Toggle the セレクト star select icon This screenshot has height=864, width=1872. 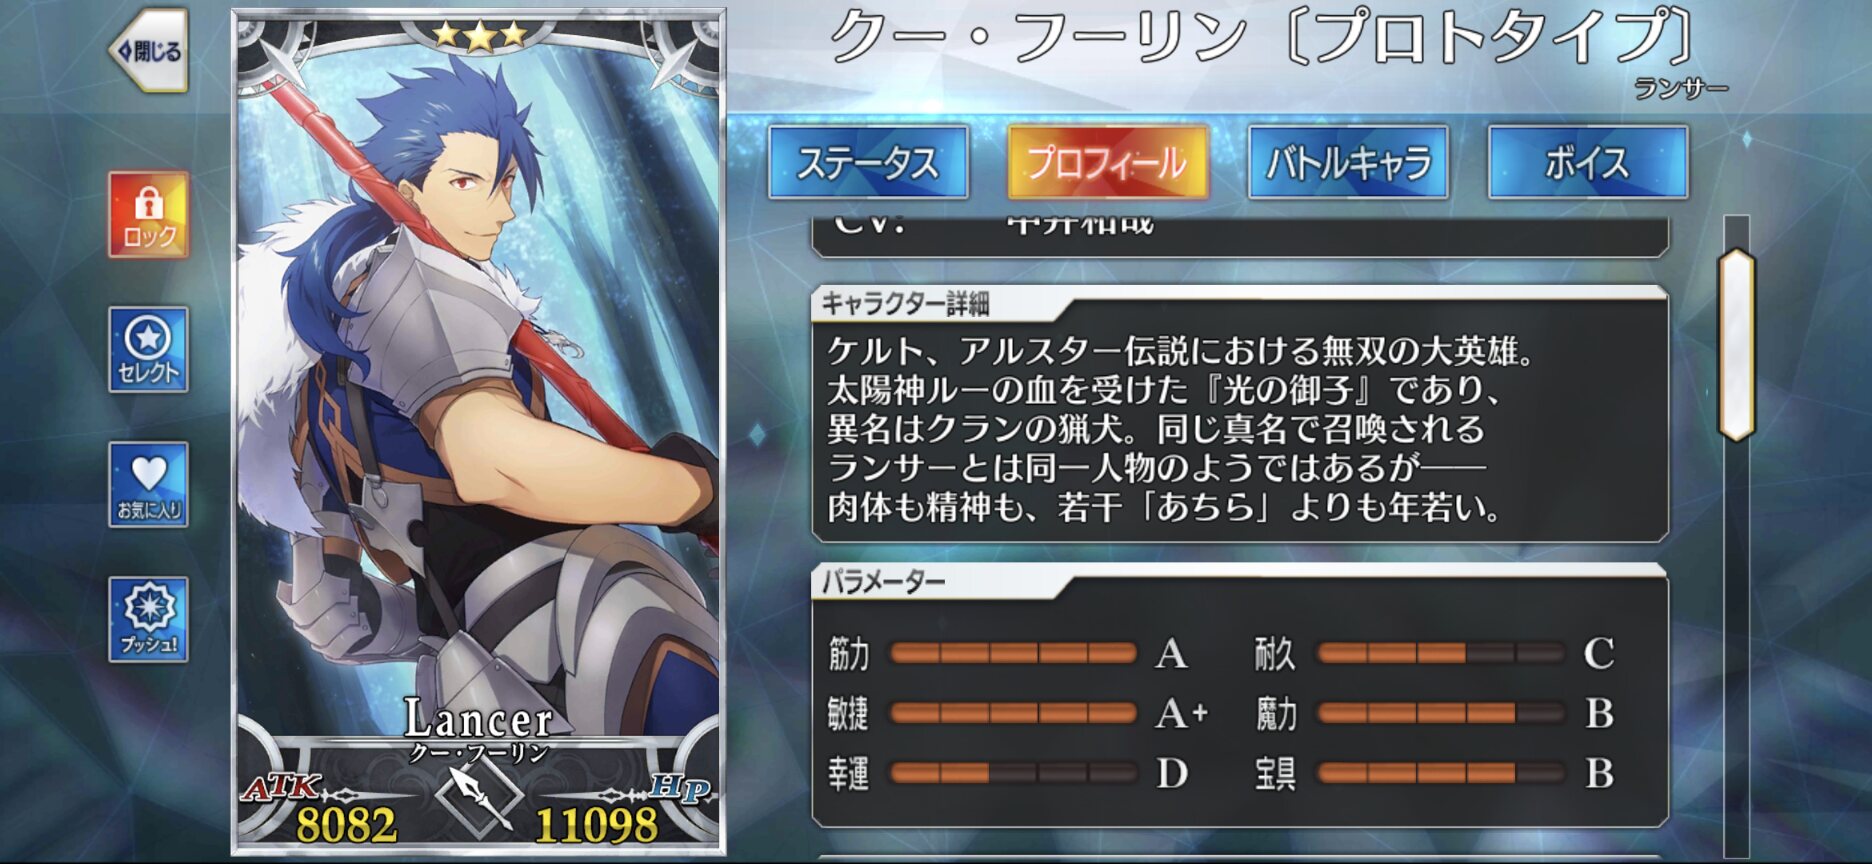[149, 350]
